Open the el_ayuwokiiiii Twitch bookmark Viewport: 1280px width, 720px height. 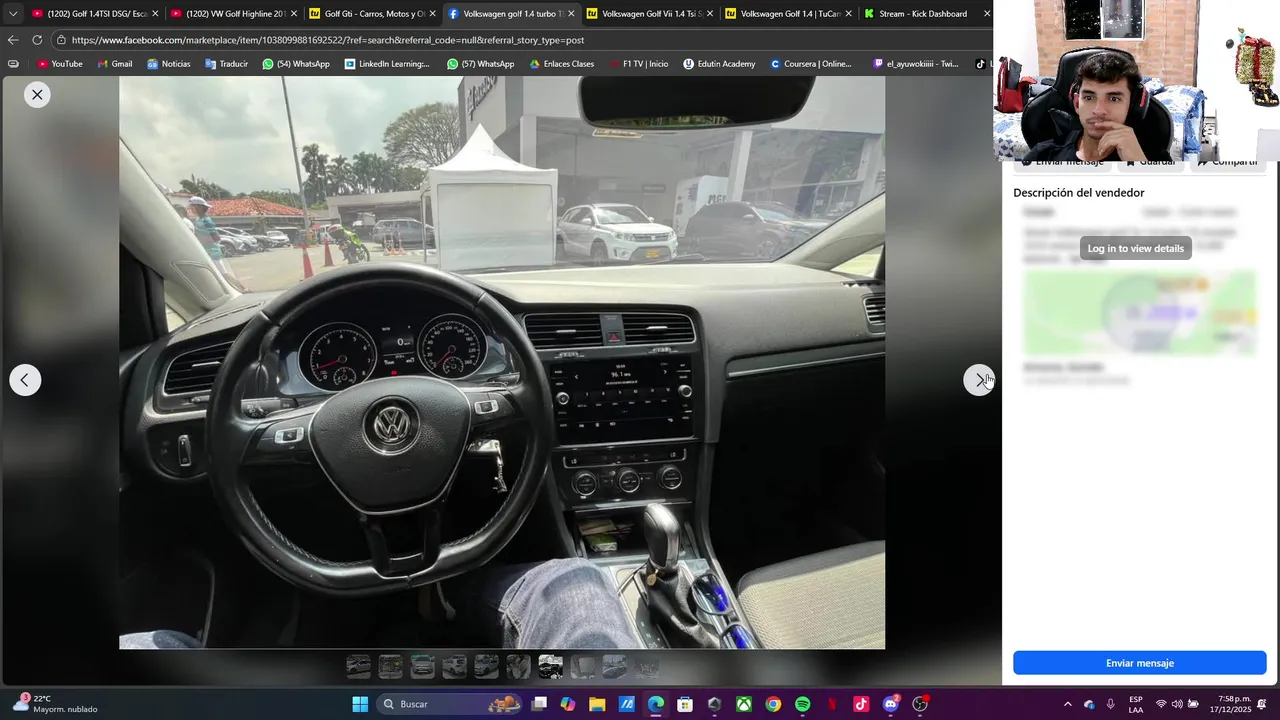(915, 64)
